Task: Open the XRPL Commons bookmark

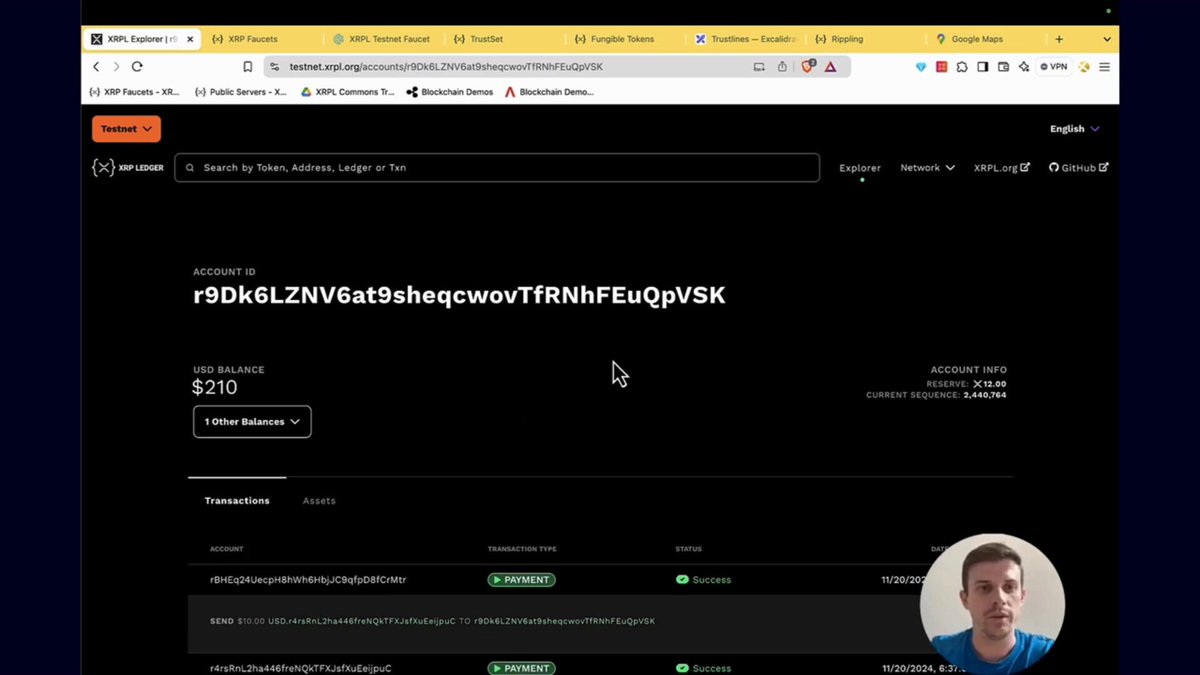Action: 348,92
